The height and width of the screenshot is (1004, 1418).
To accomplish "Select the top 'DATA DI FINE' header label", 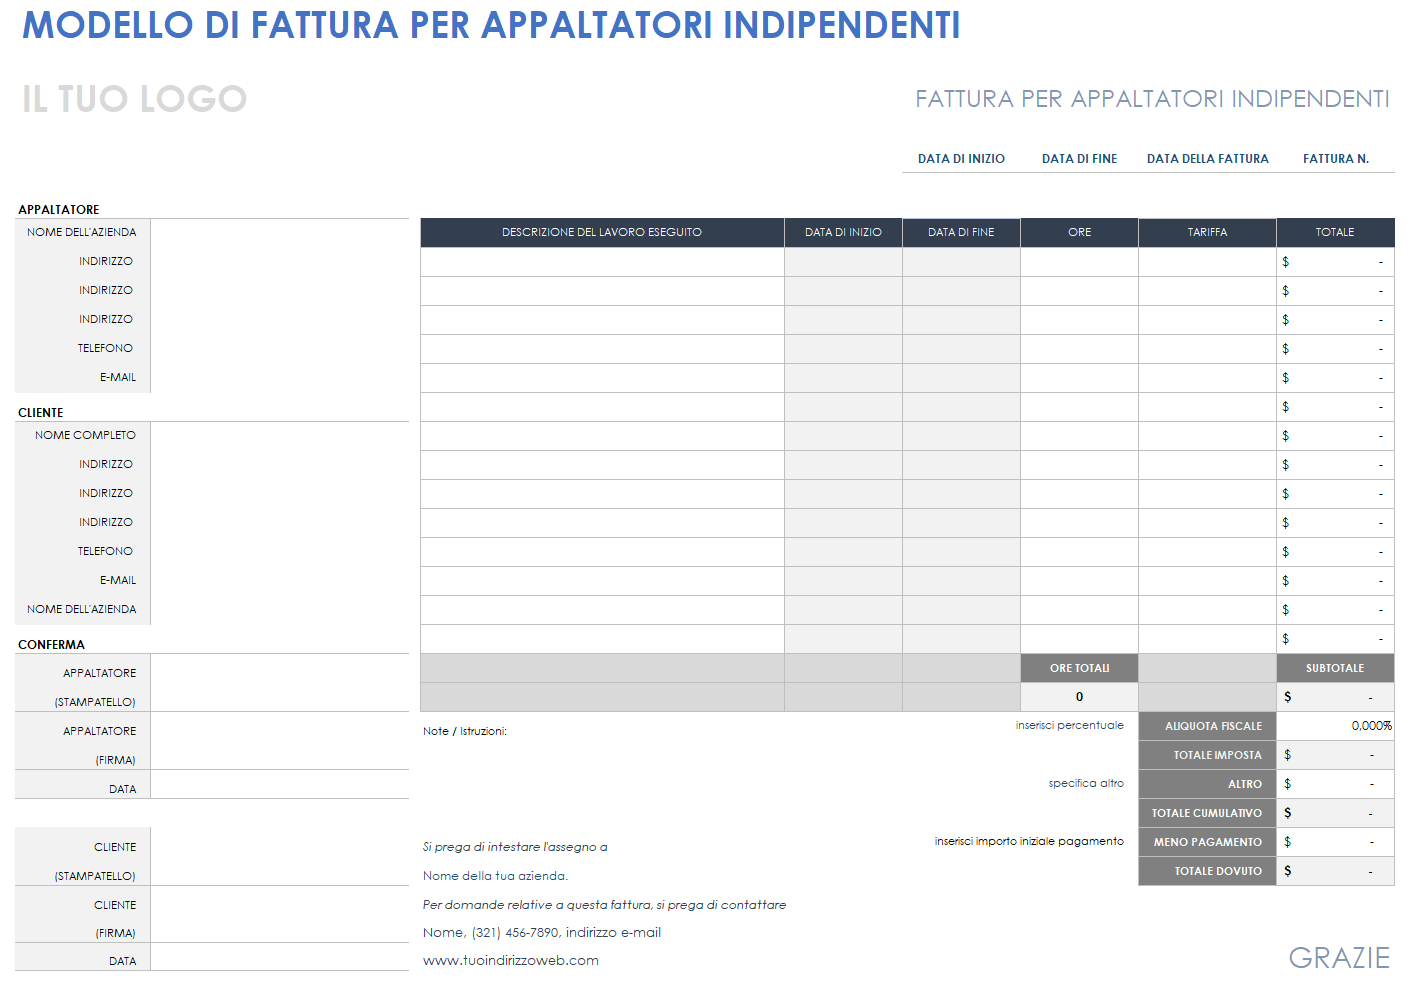I will tap(1079, 159).
